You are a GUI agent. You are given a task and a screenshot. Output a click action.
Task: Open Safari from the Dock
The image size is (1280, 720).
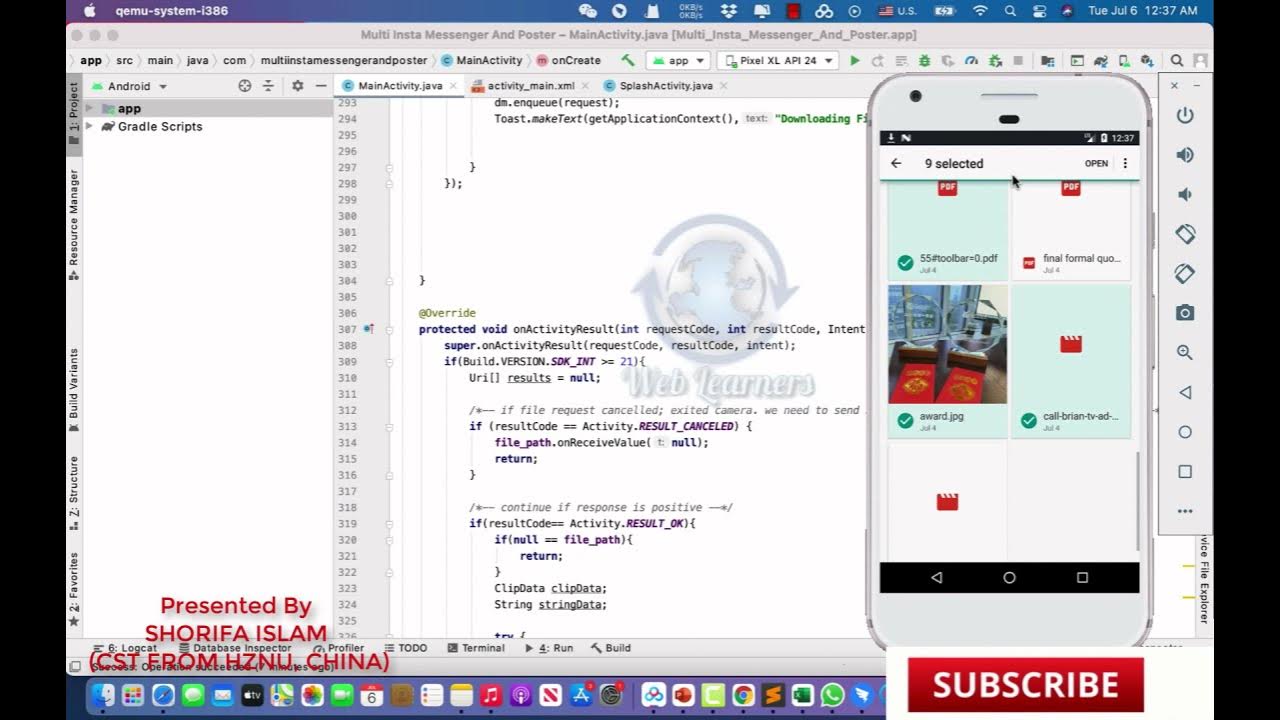(x=163, y=694)
